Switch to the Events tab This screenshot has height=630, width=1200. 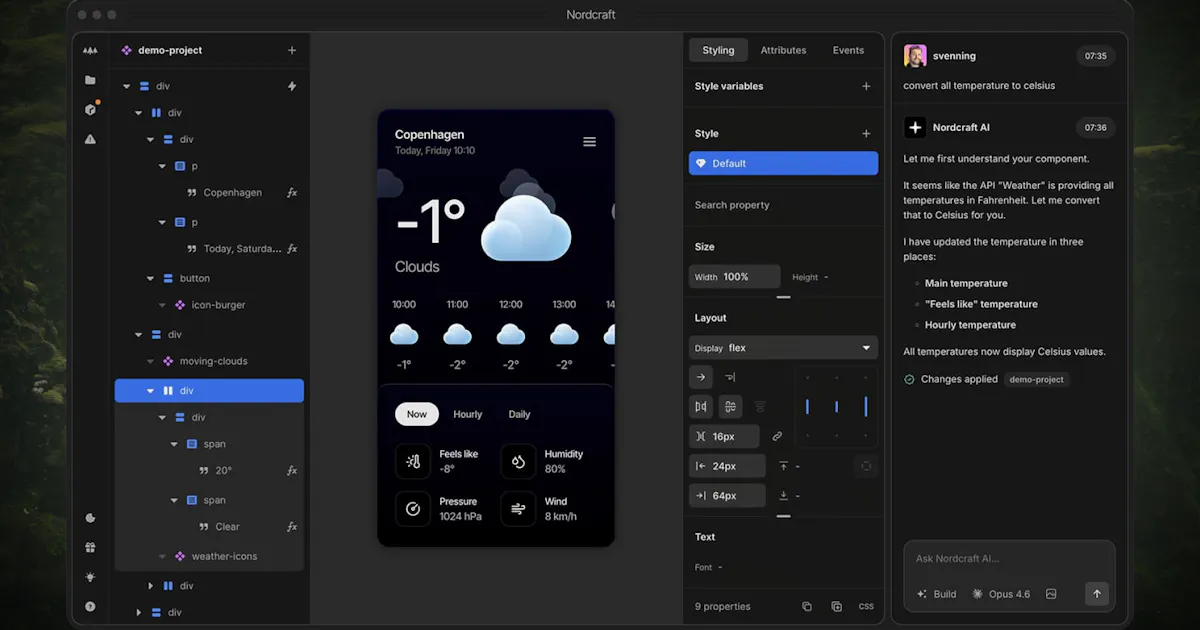848,50
